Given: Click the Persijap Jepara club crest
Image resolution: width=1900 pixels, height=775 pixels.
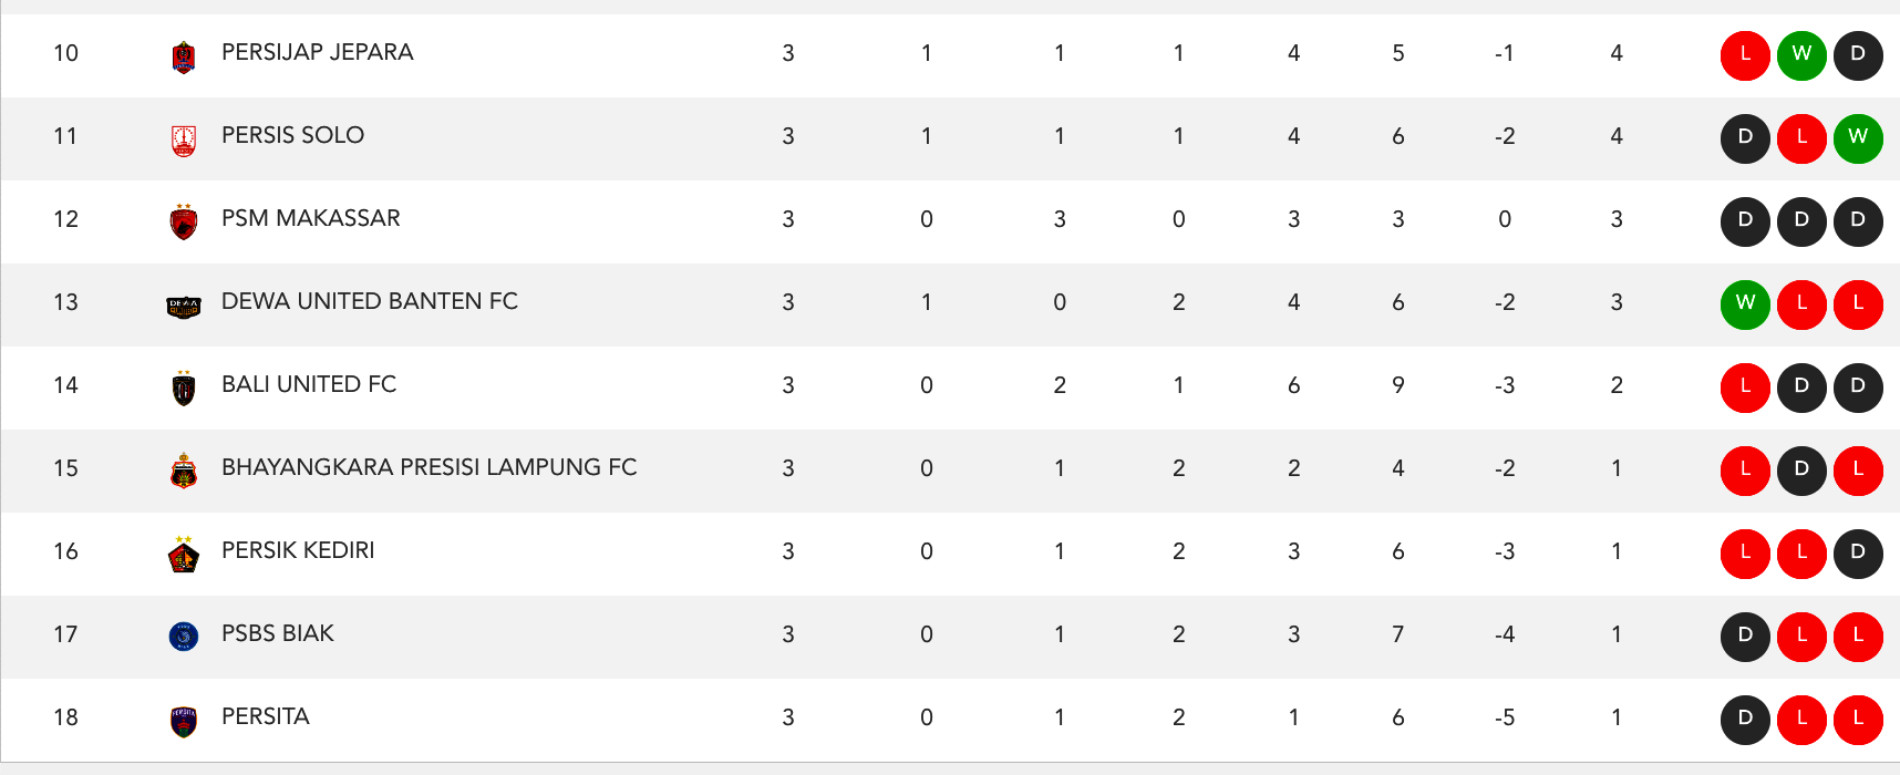Looking at the screenshot, I should tap(183, 58).
